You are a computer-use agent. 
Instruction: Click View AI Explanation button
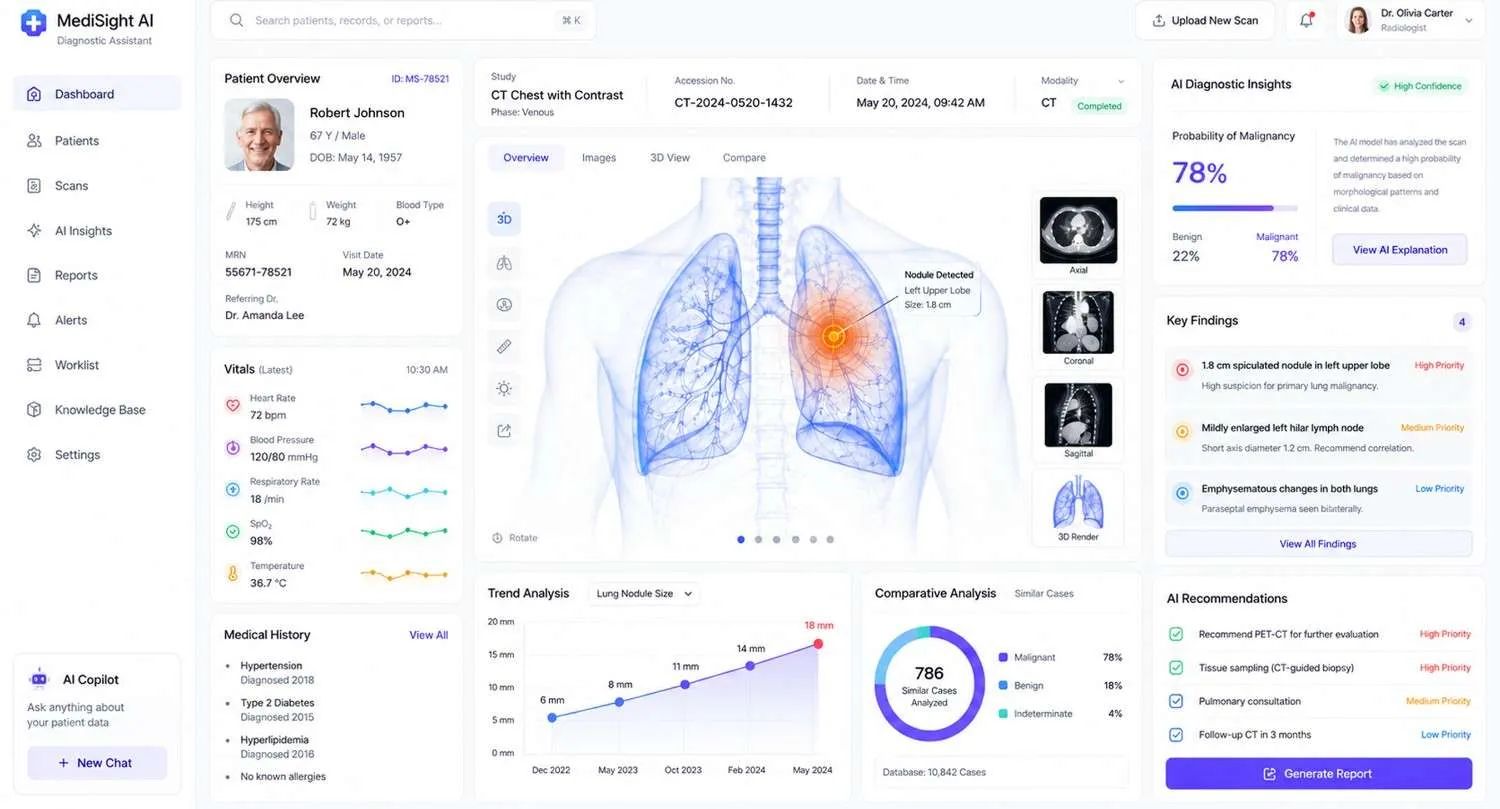tap(1399, 250)
